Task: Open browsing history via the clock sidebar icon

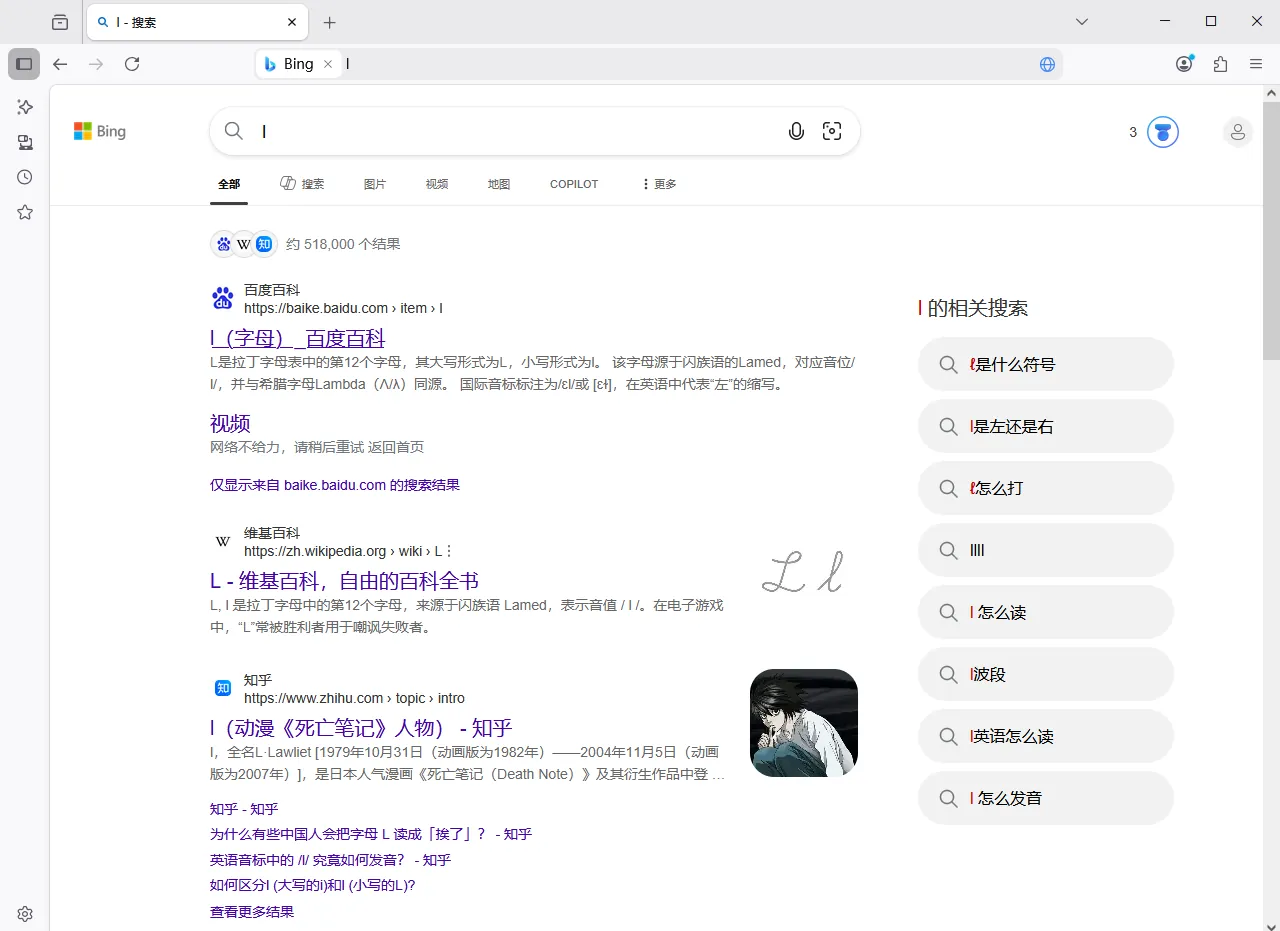Action: pos(24,176)
